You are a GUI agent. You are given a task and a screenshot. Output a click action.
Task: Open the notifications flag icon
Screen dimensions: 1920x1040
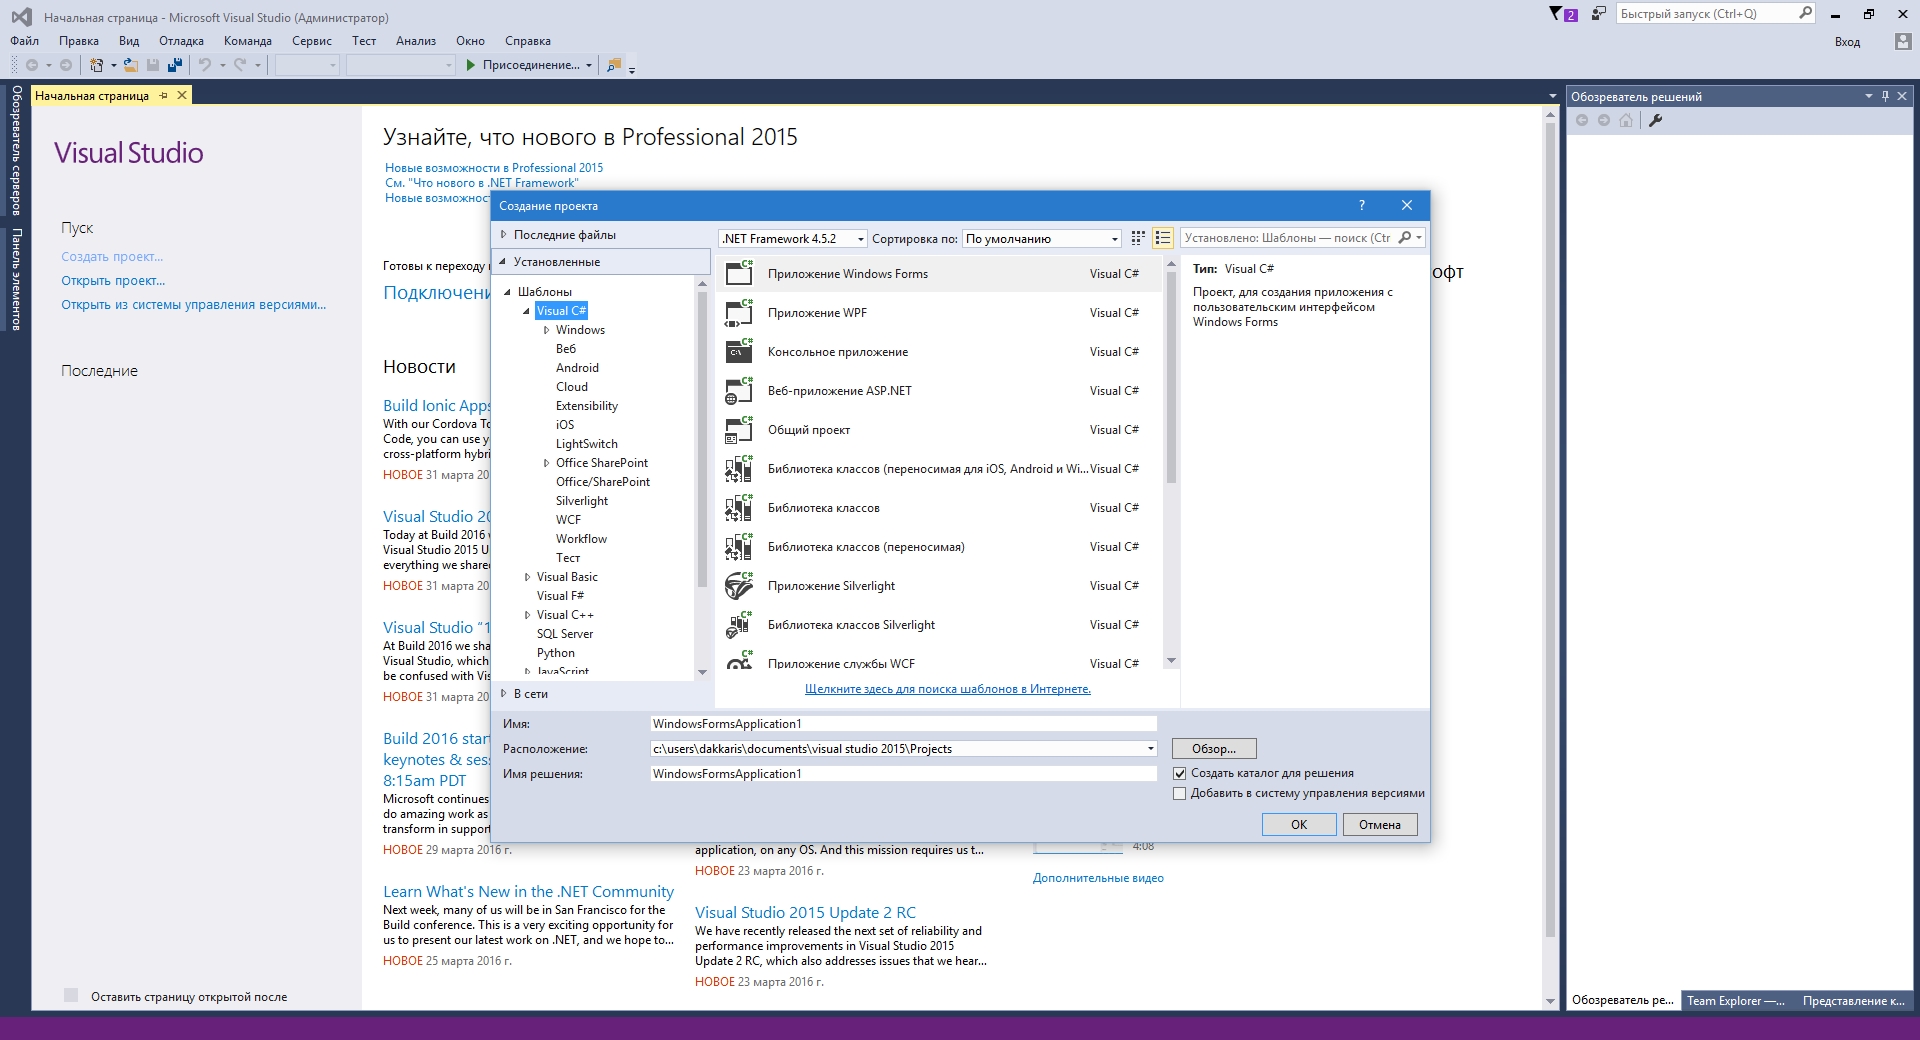coord(1557,14)
